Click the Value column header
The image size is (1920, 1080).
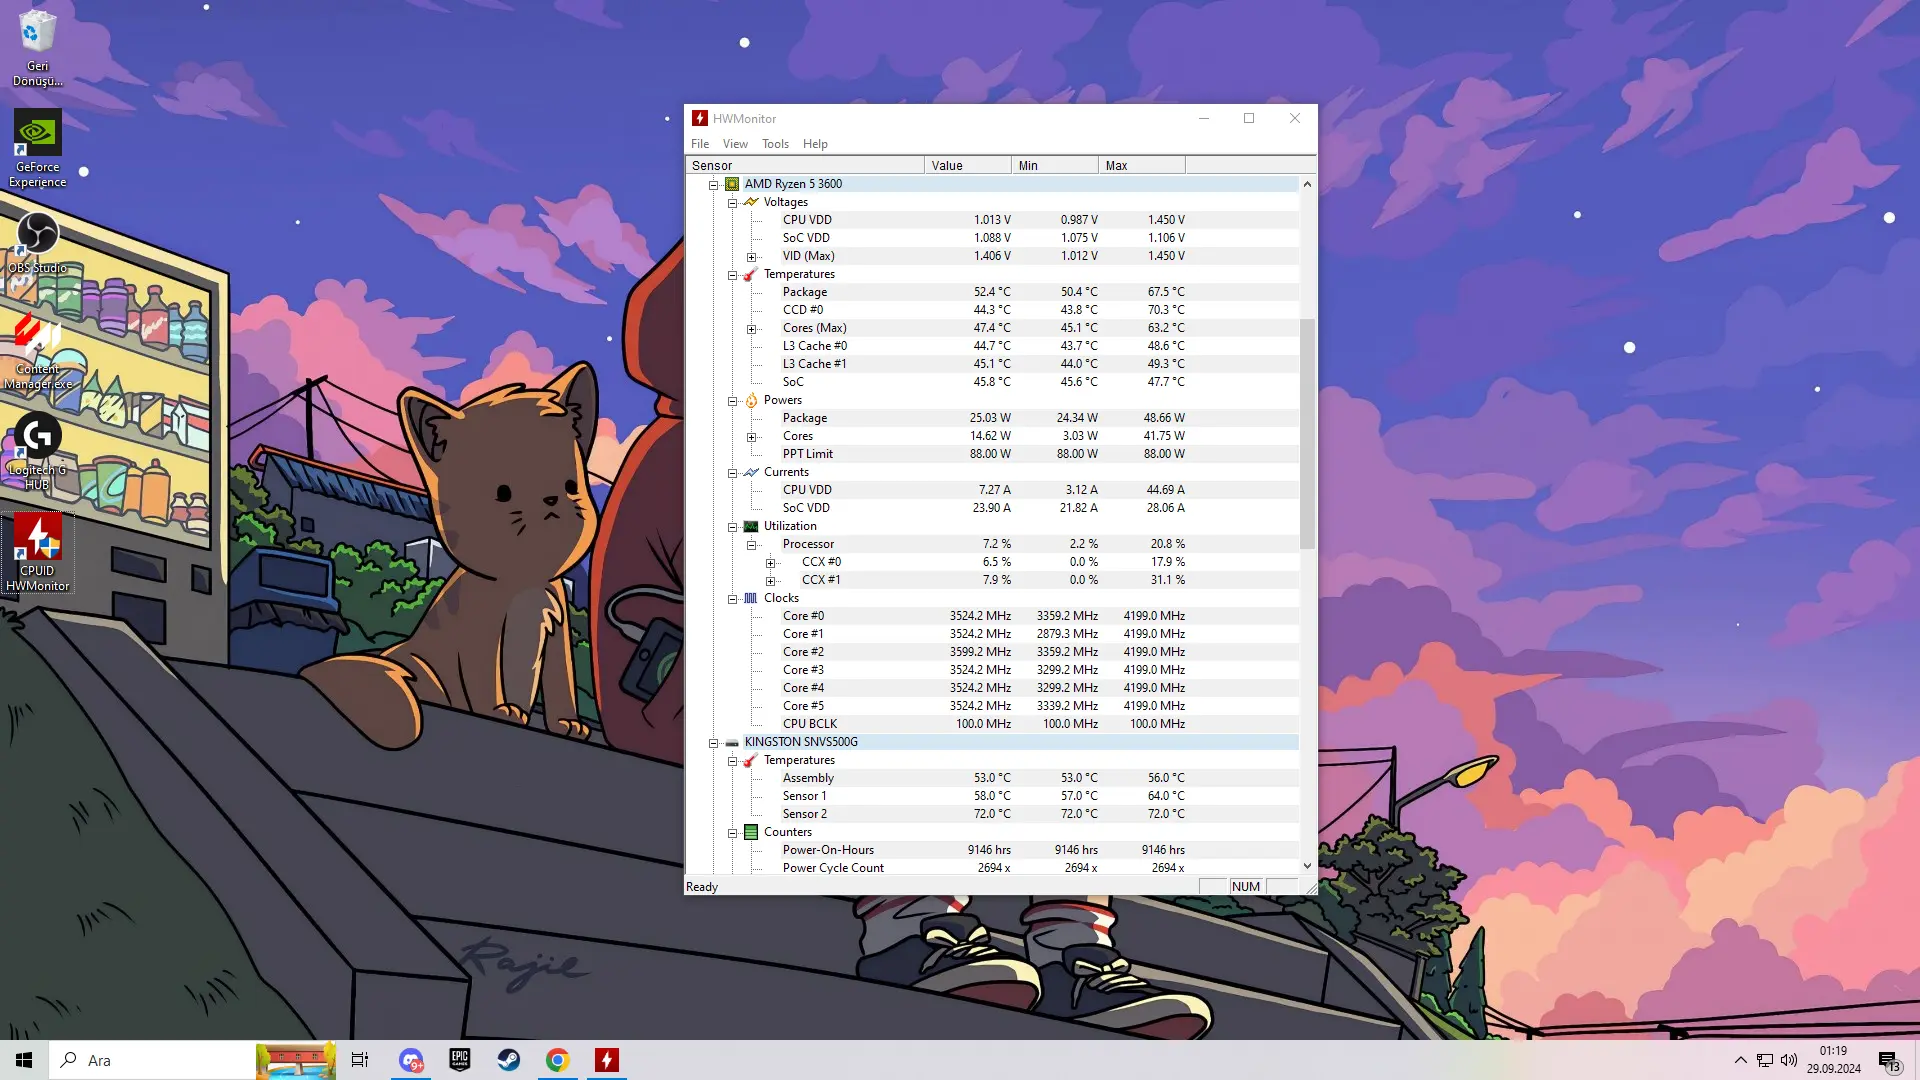[968, 166]
